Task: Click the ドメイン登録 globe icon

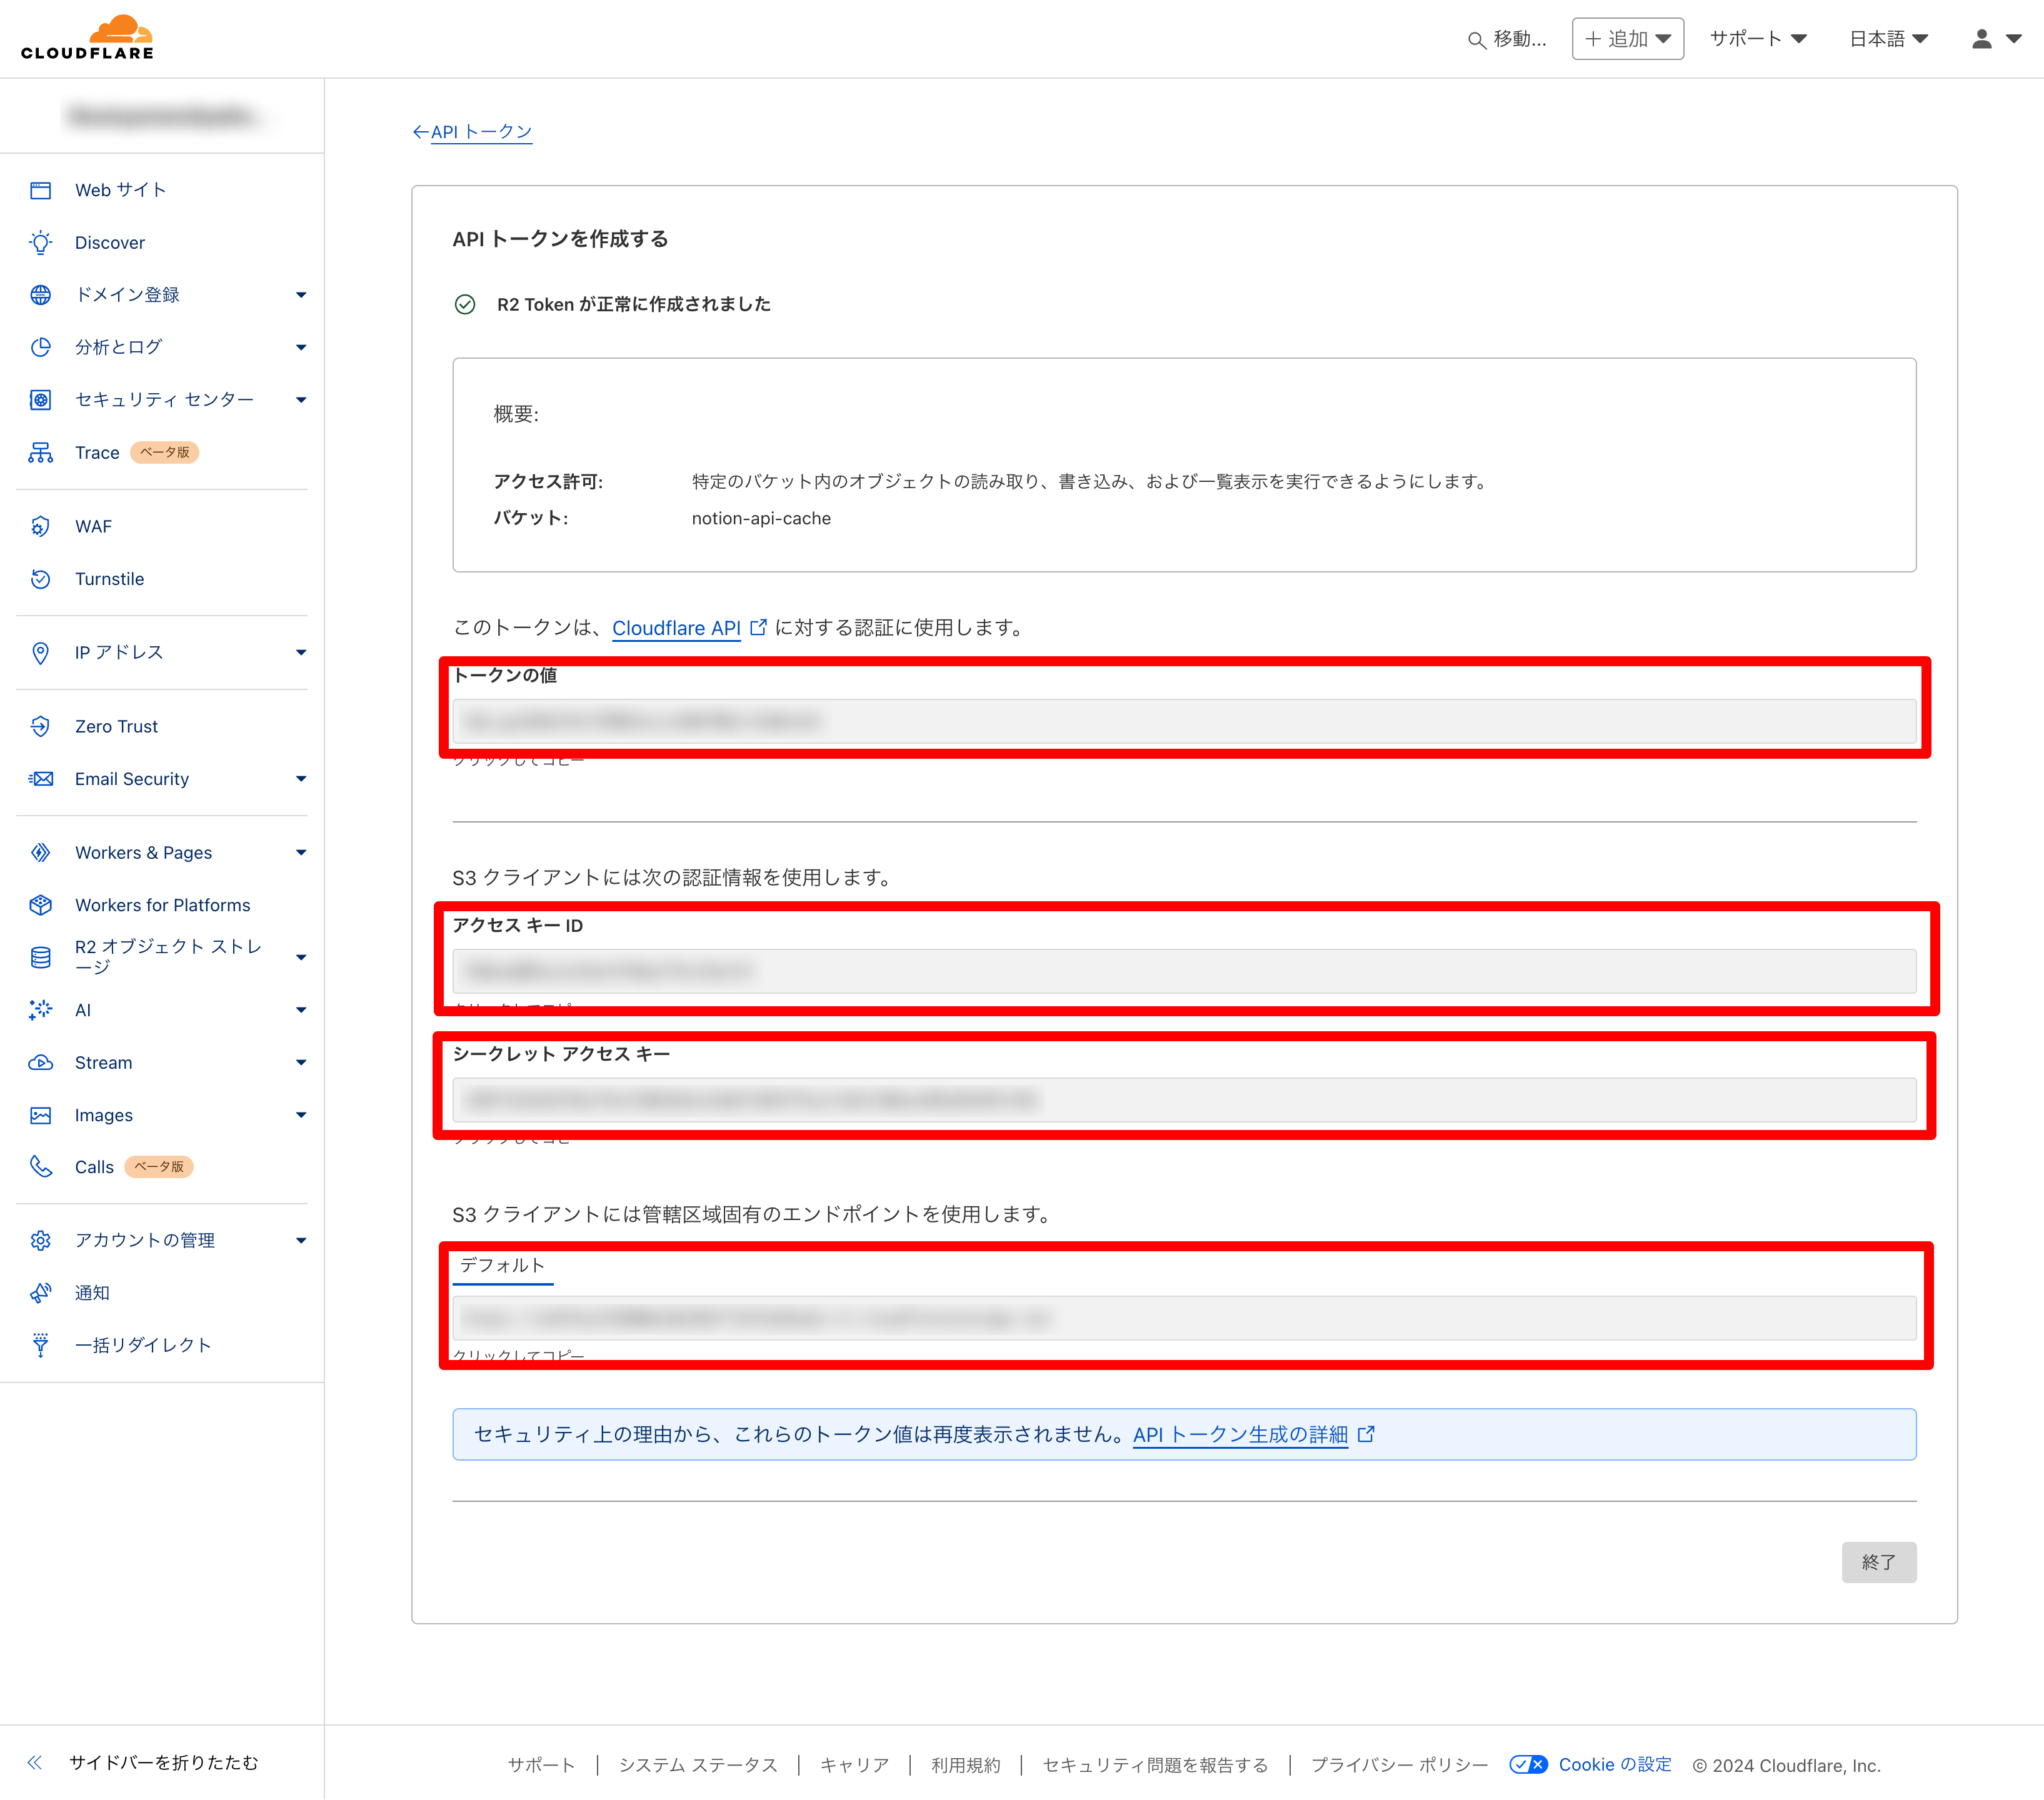Action: pos(40,295)
